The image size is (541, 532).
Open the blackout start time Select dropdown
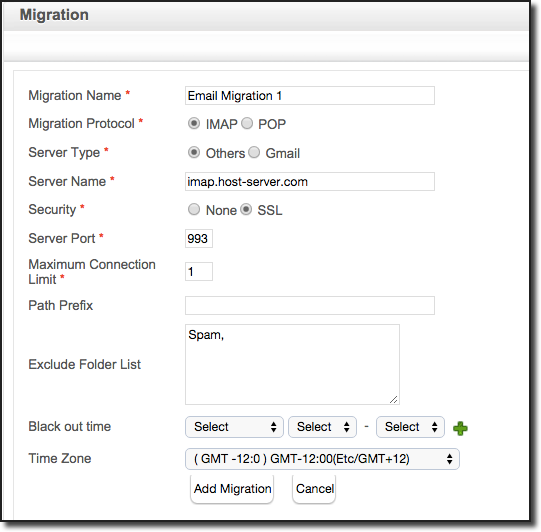[x=322, y=427]
